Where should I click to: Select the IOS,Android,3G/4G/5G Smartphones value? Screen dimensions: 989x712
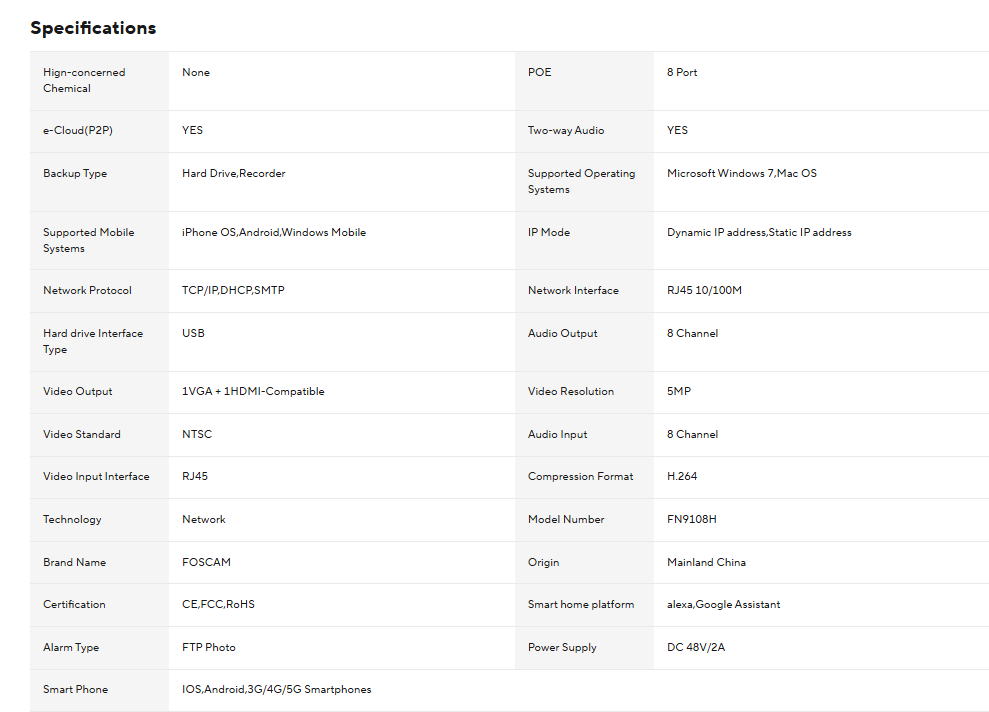coord(276,689)
